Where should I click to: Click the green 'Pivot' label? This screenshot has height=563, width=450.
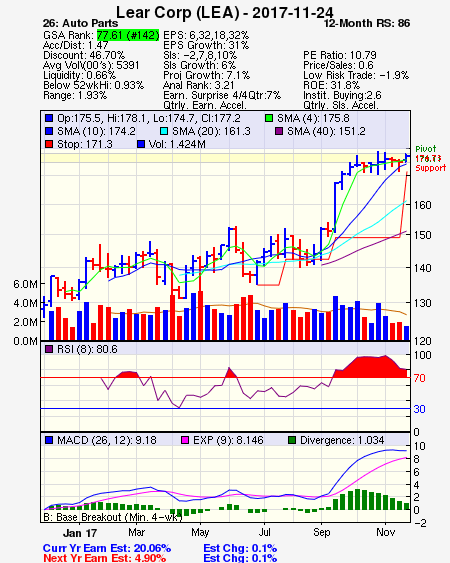tap(426, 149)
